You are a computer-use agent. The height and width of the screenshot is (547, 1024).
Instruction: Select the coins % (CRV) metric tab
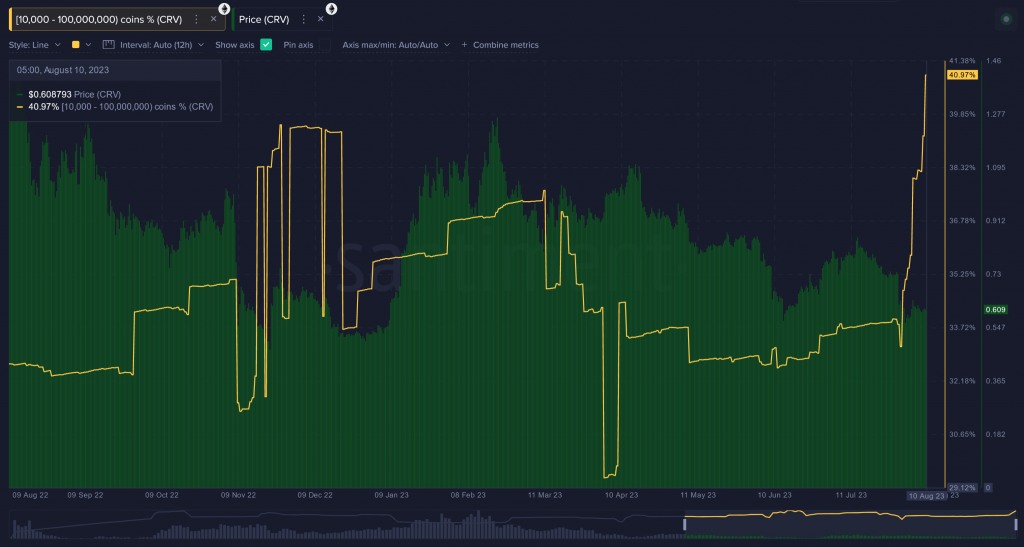pyautogui.click(x=100, y=19)
